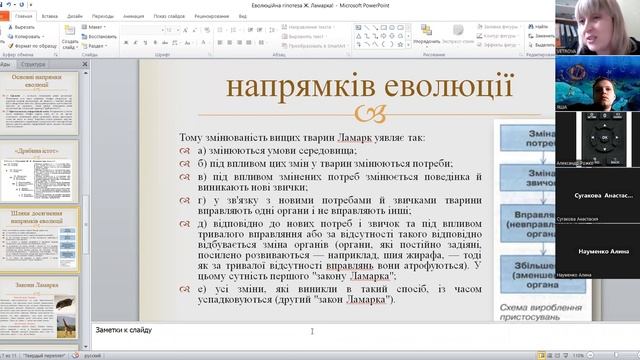Image resolution: width=640 pixels, height=360 pixels.
Task: Open the Выделить select menu
Action: [541, 45]
